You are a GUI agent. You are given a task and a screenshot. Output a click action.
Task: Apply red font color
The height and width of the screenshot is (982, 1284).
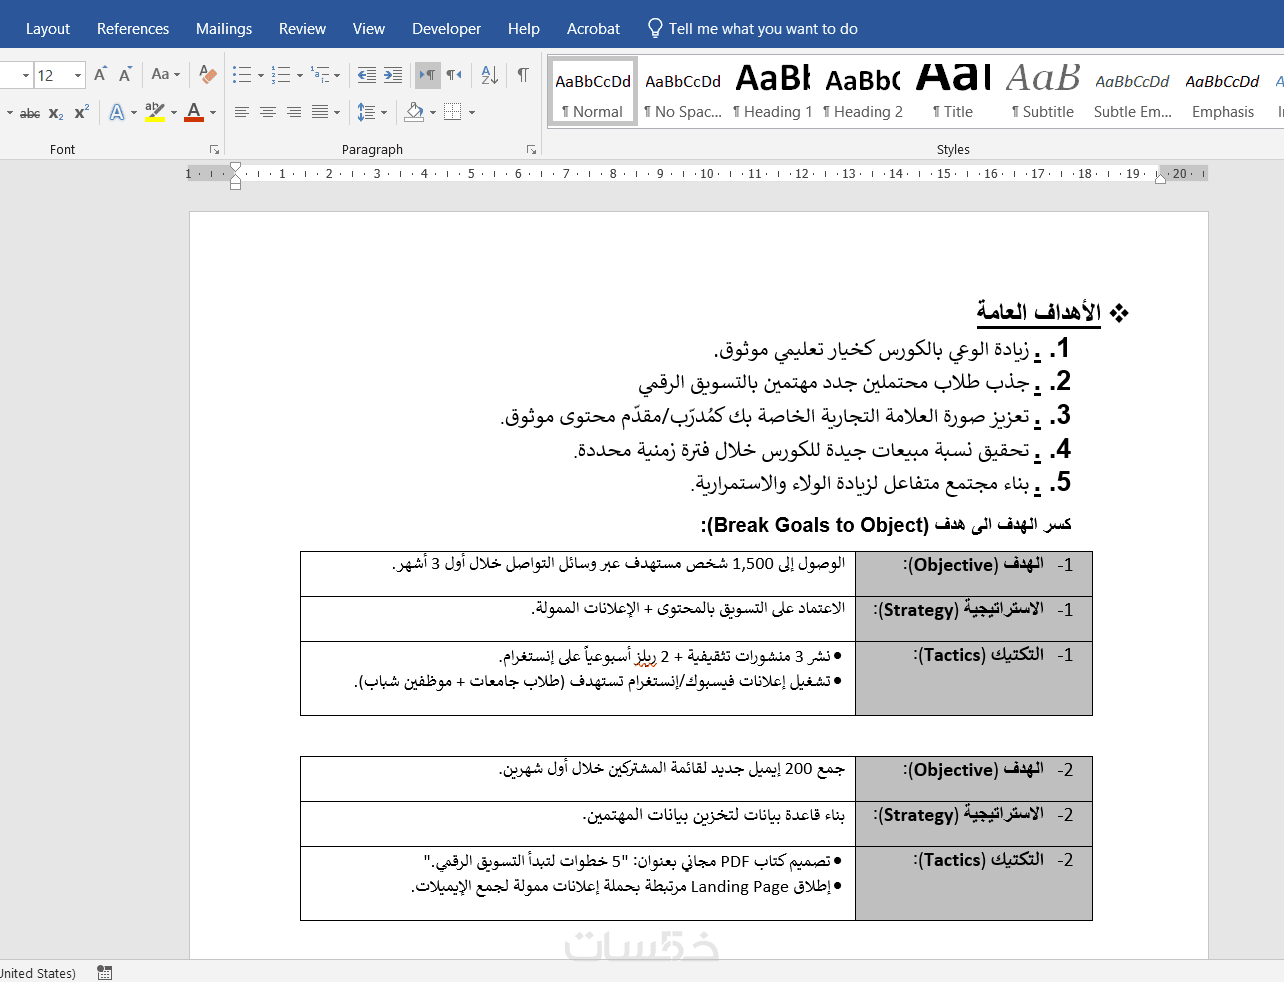195,112
